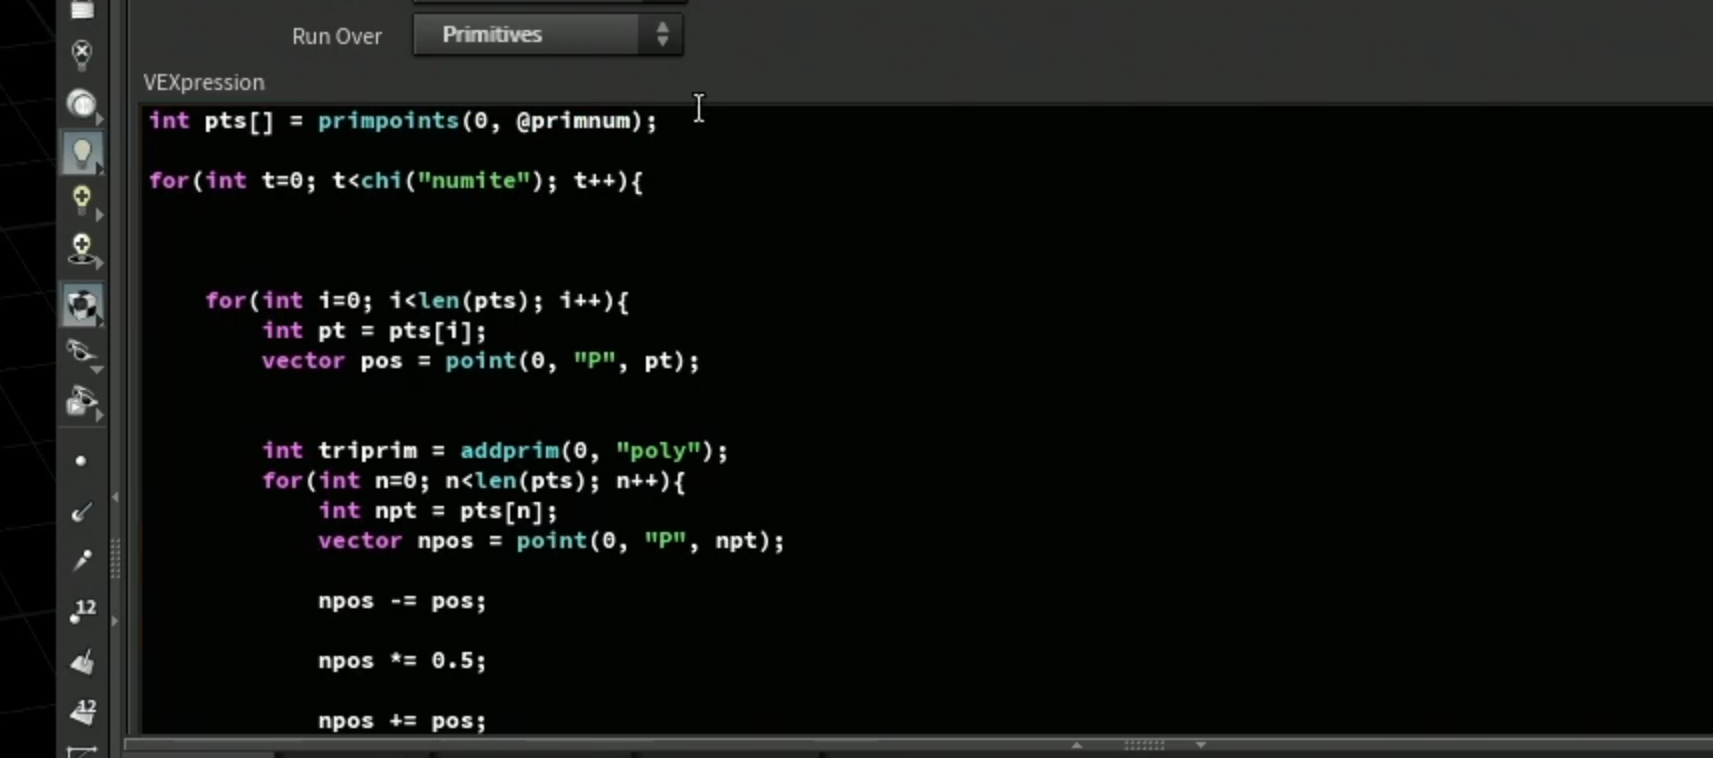
Task: Expand the pane using right splitter arrow
Action: (115, 621)
